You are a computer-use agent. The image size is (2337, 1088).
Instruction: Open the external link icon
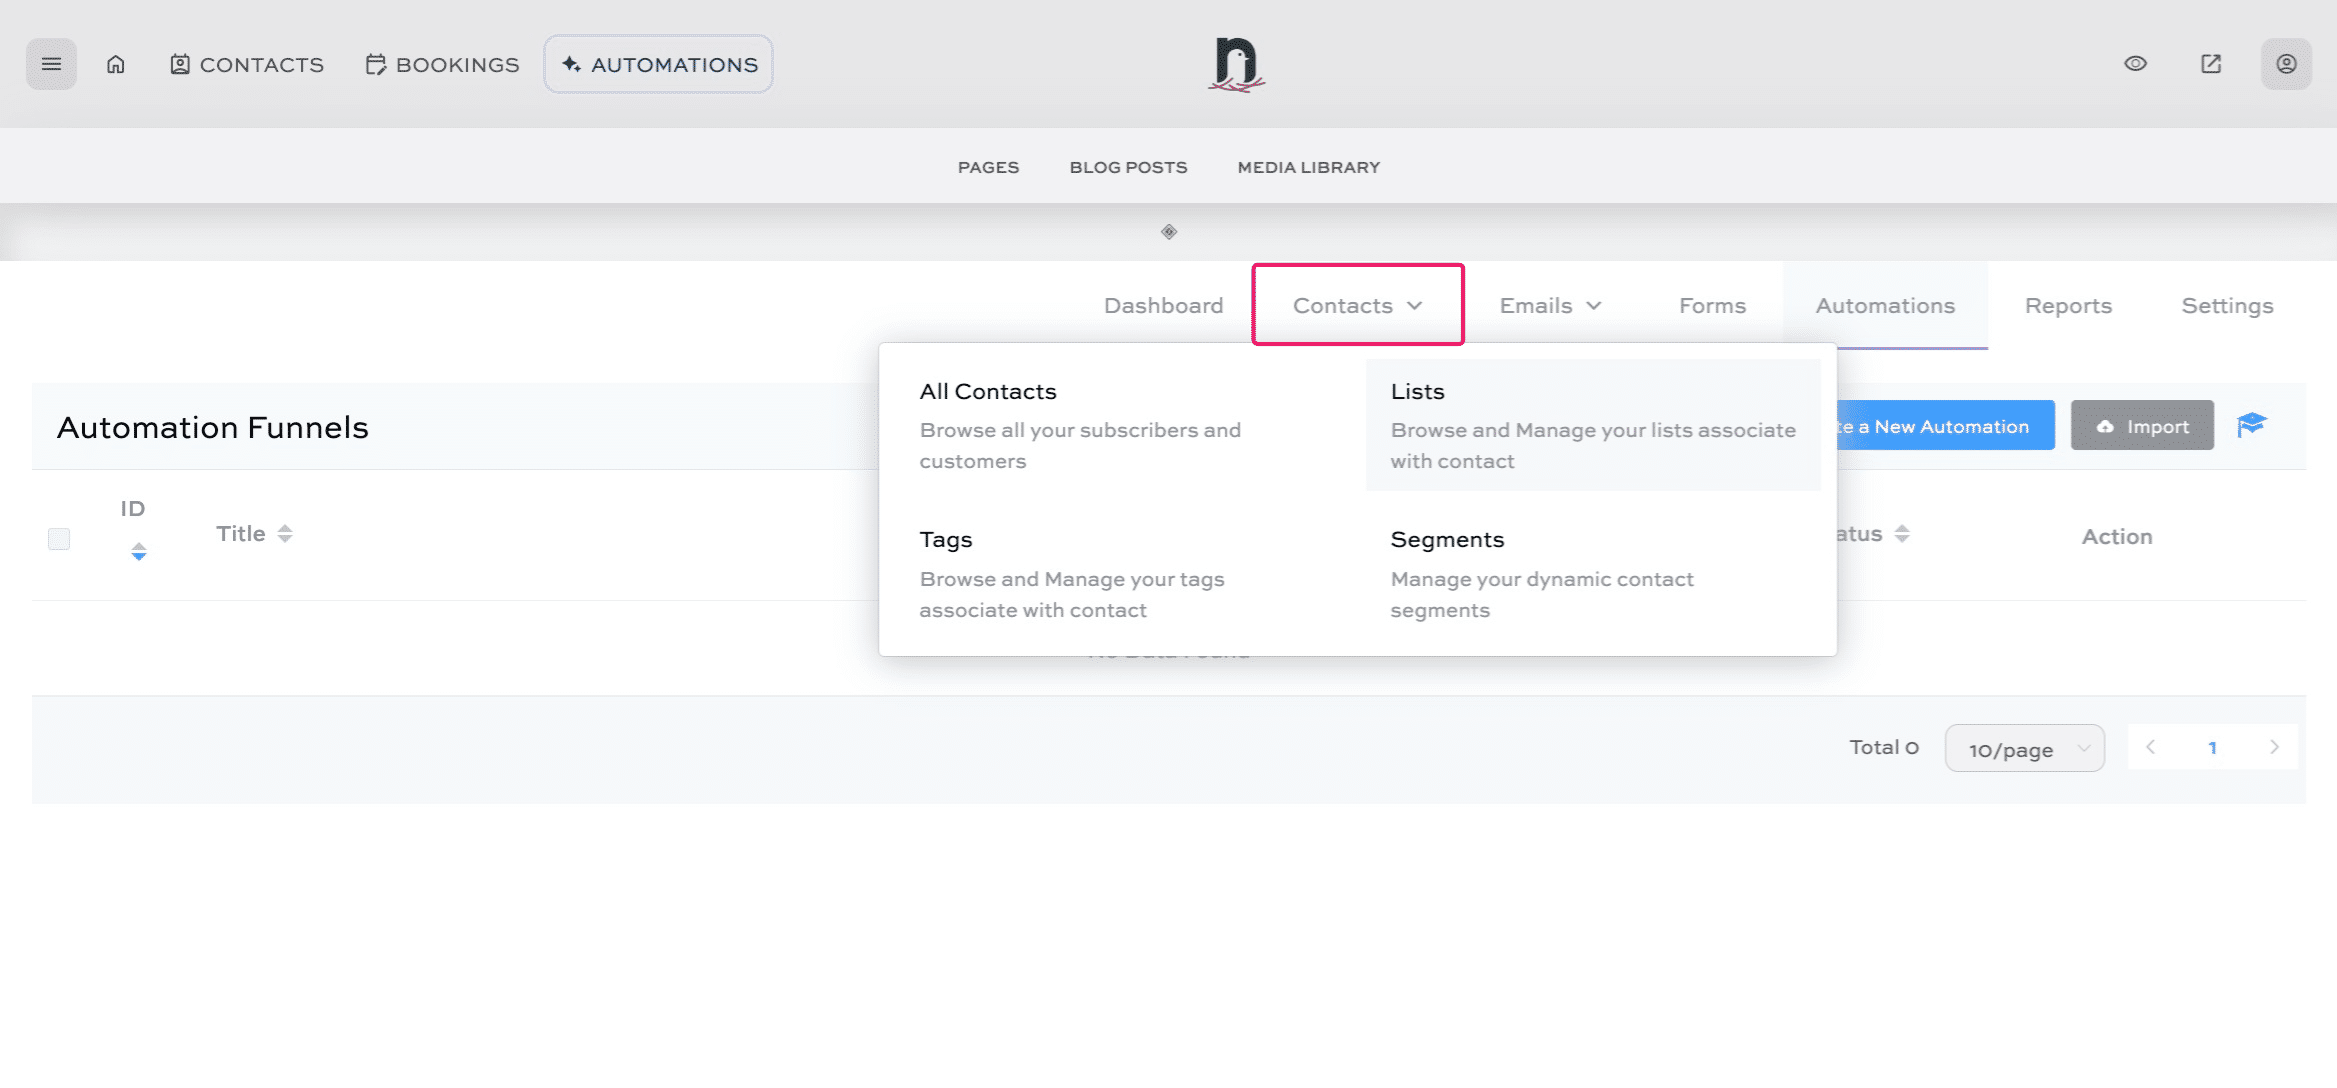coord(2211,64)
